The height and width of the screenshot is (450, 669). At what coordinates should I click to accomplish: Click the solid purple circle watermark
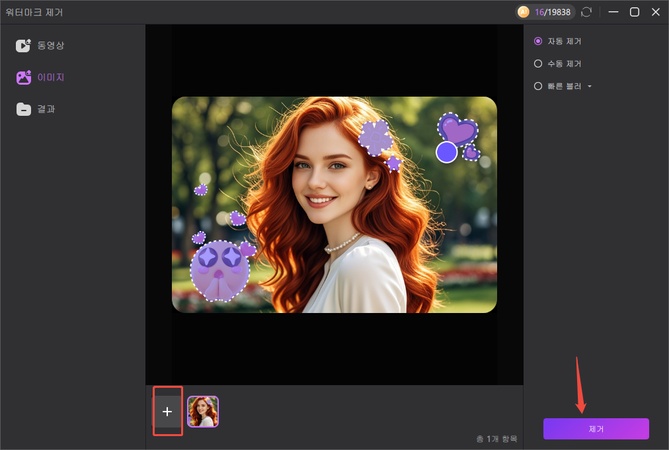tap(446, 152)
